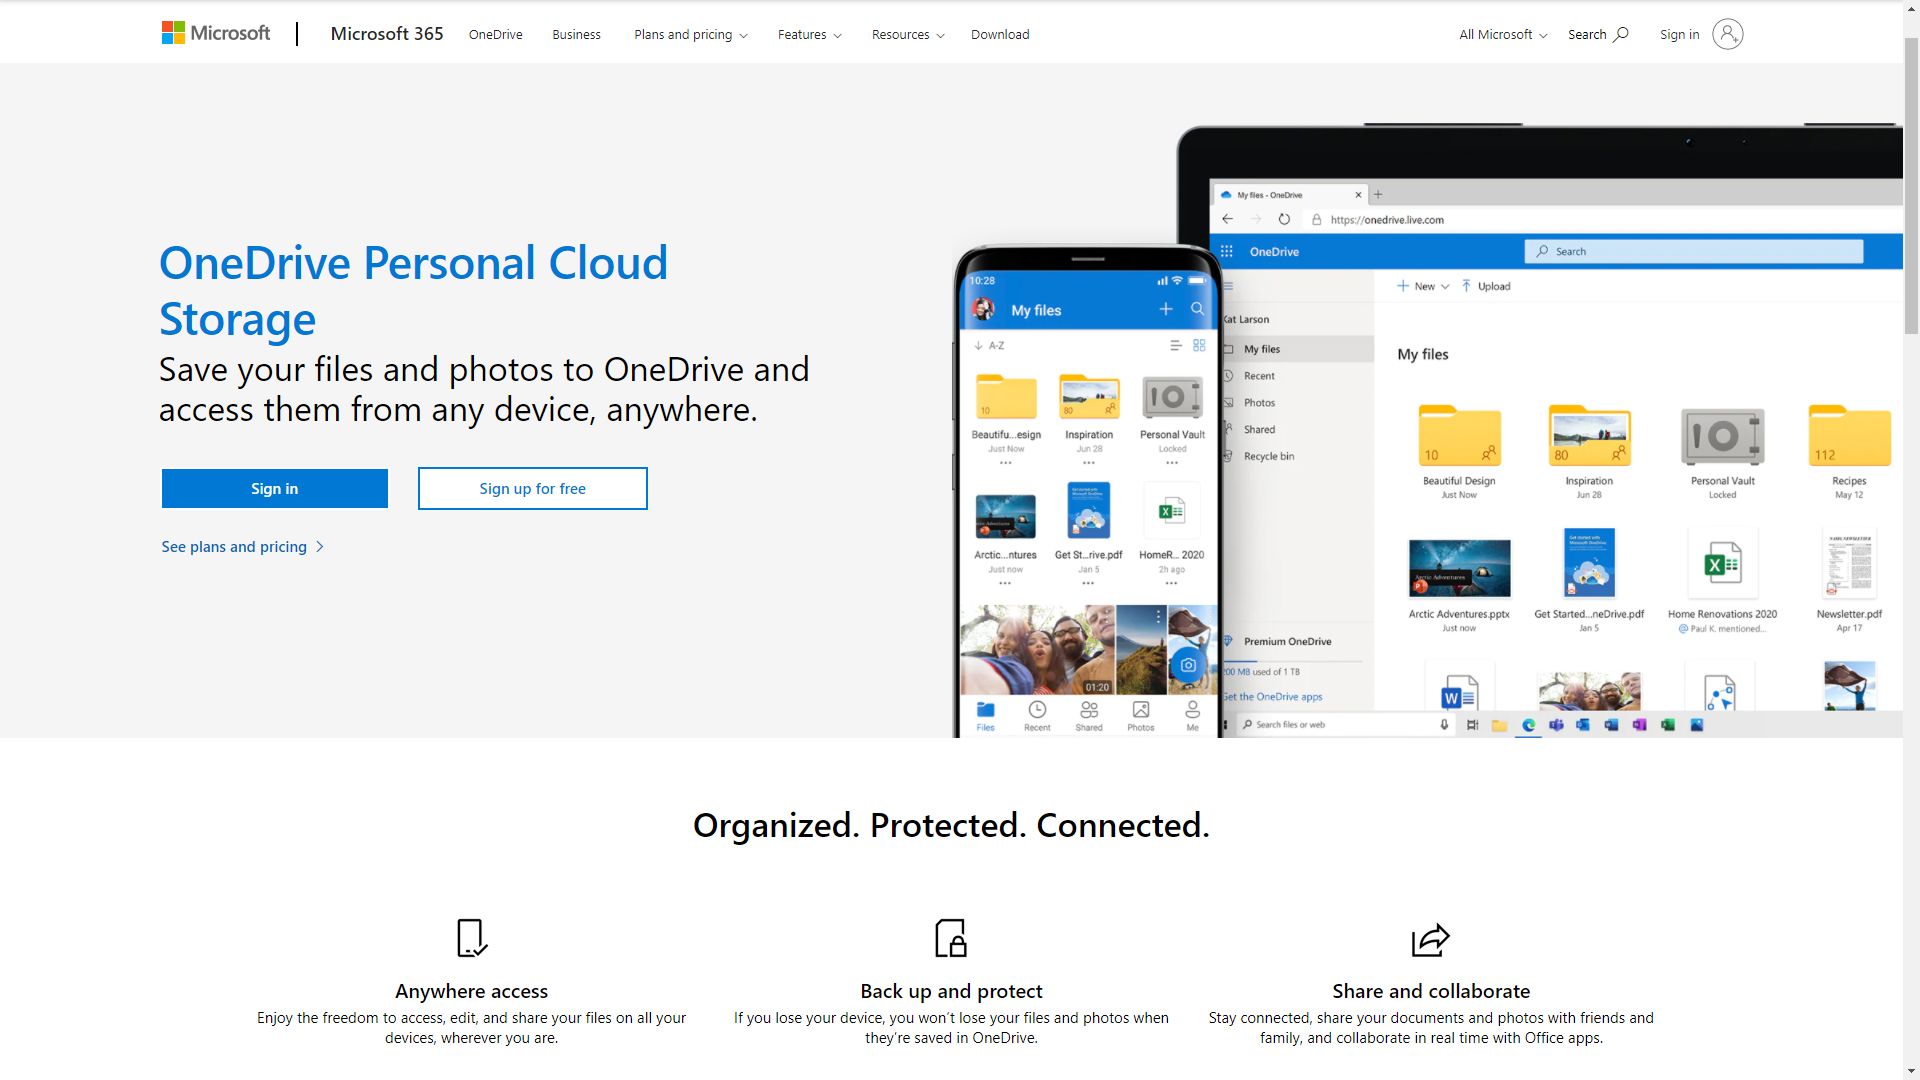Click the Search icon in navigation
Image resolution: width=1920 pixels, height=1080 pixels.
[x=1621, y=33]
